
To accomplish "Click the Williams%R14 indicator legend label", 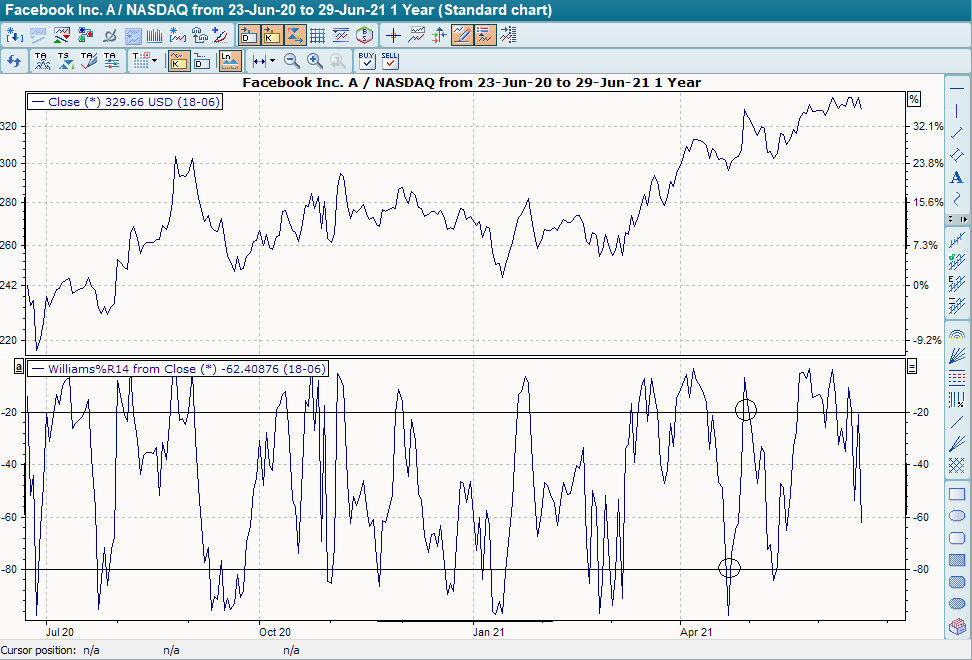I will click(x=180, y=369).
